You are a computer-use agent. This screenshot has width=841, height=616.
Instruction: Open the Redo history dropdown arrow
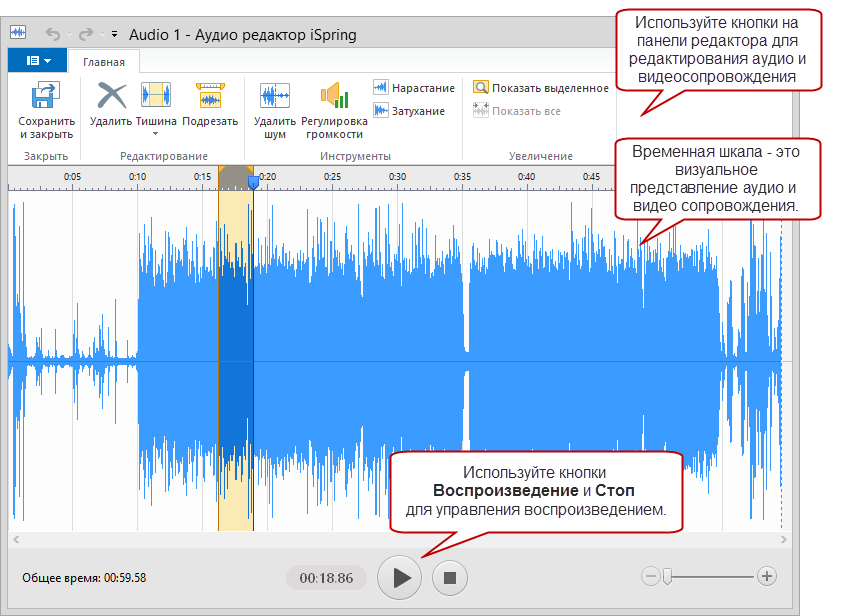[x=102, y=34]
